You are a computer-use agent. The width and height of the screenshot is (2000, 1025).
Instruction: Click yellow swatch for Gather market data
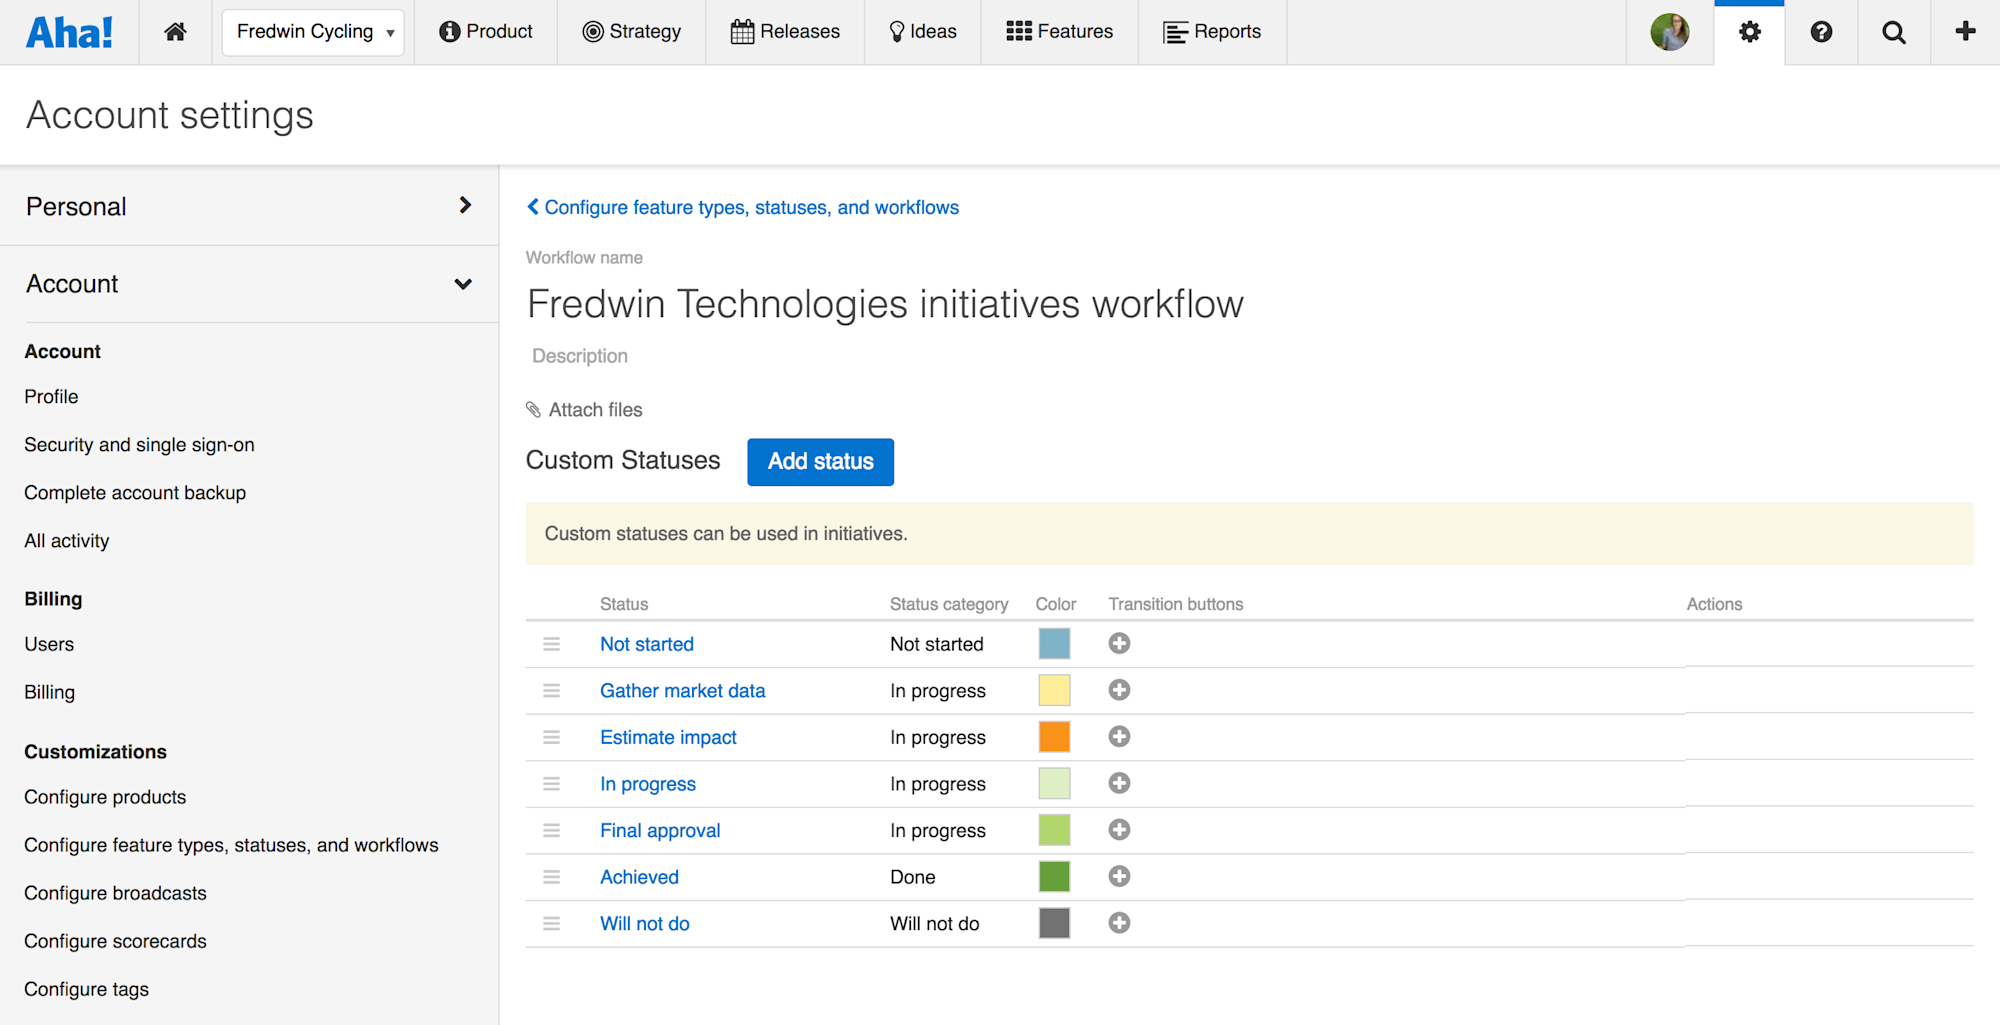coord(1054,690)
